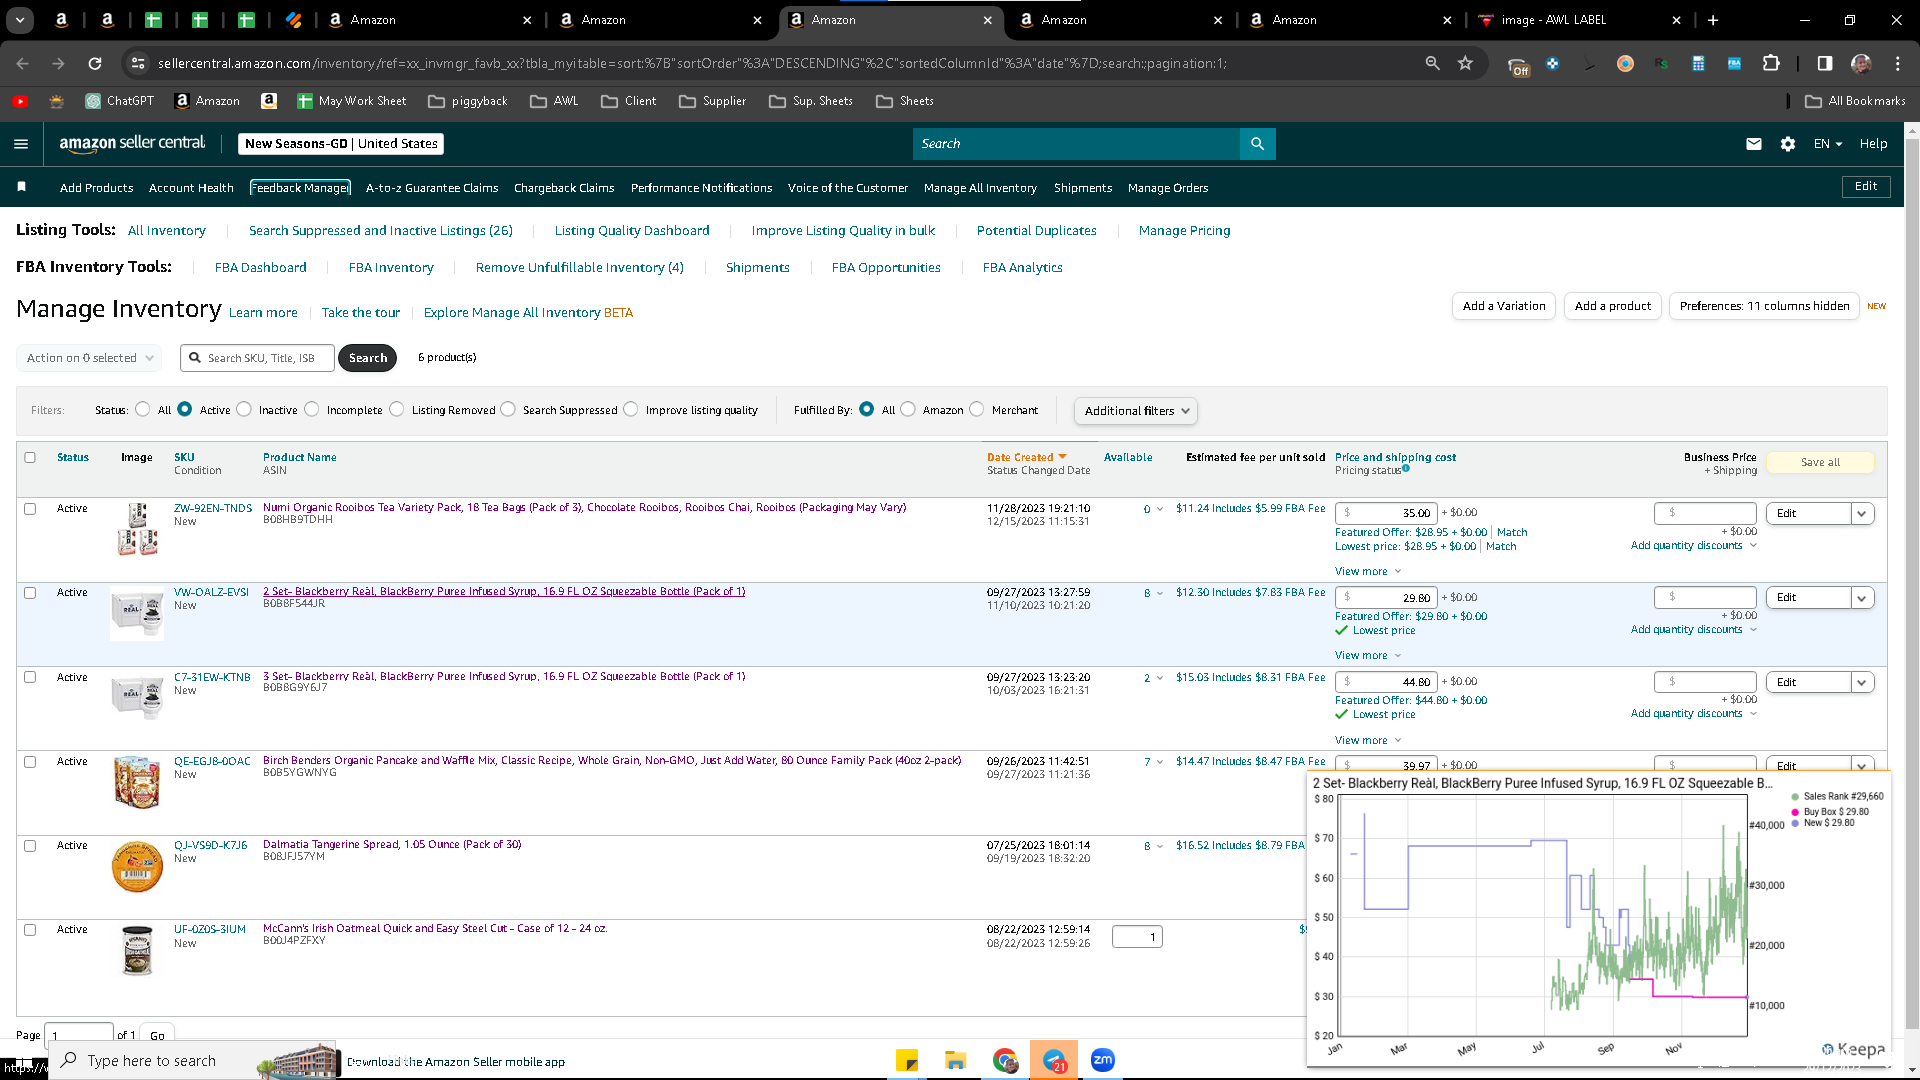The image size is (1920, 1080).
Task: Select Fulfilled By 'Amazon' radio button
Action: click(x=908, y=409)
